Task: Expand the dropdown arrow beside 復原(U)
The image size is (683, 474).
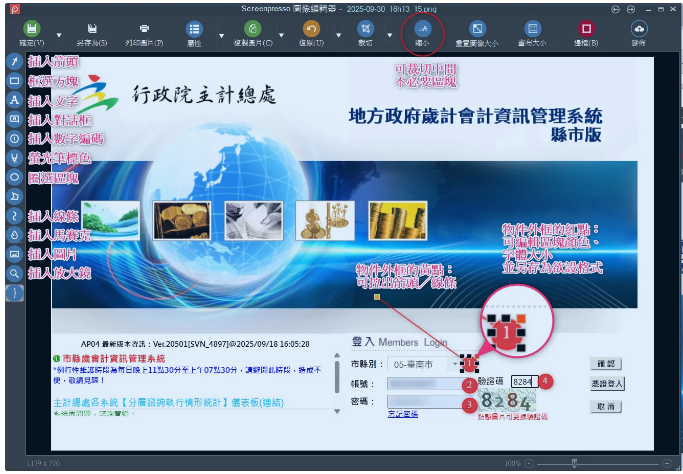Action: [x=338, y=35]
